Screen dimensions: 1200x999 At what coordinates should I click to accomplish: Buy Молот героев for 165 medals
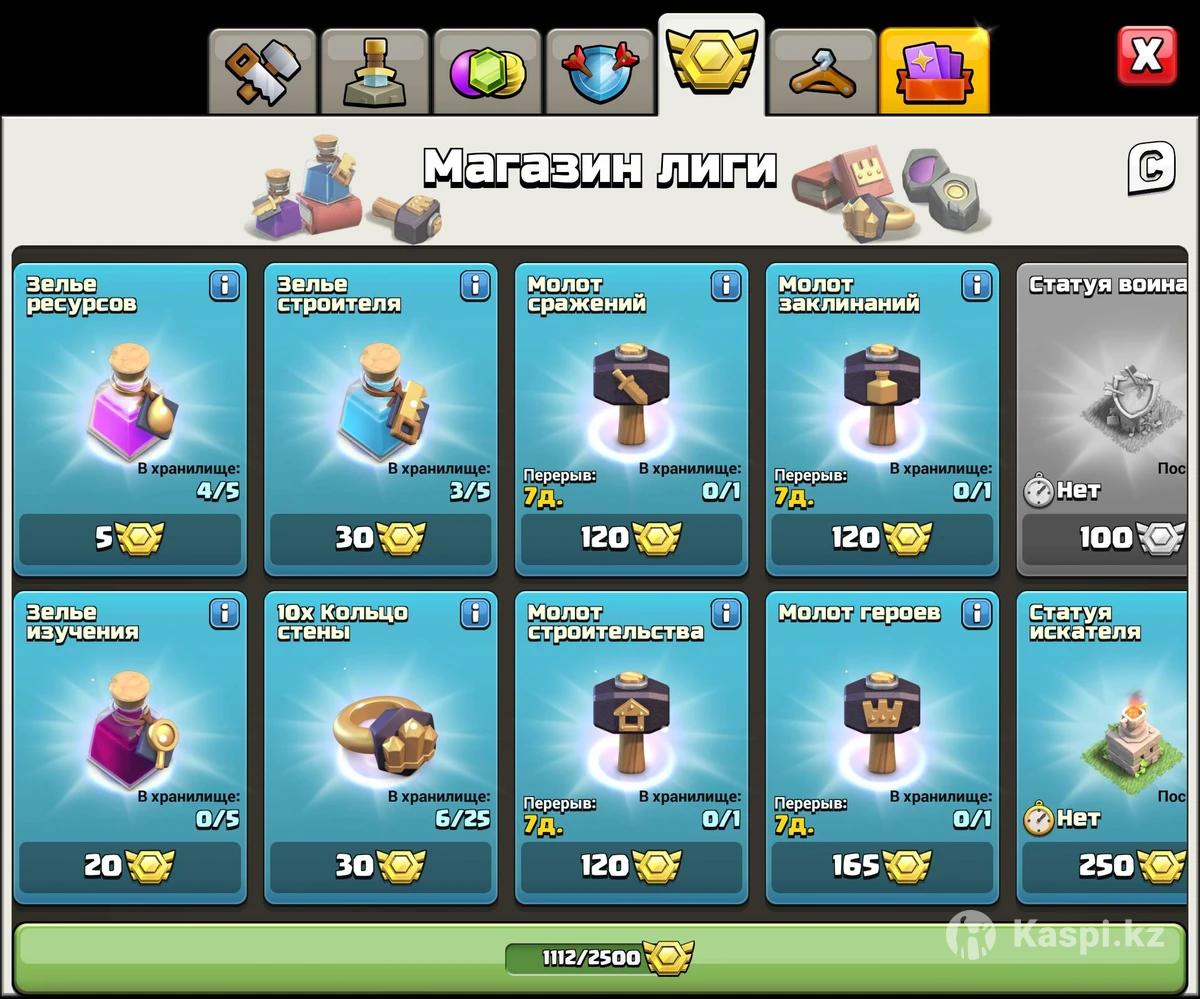click(882, 866)
